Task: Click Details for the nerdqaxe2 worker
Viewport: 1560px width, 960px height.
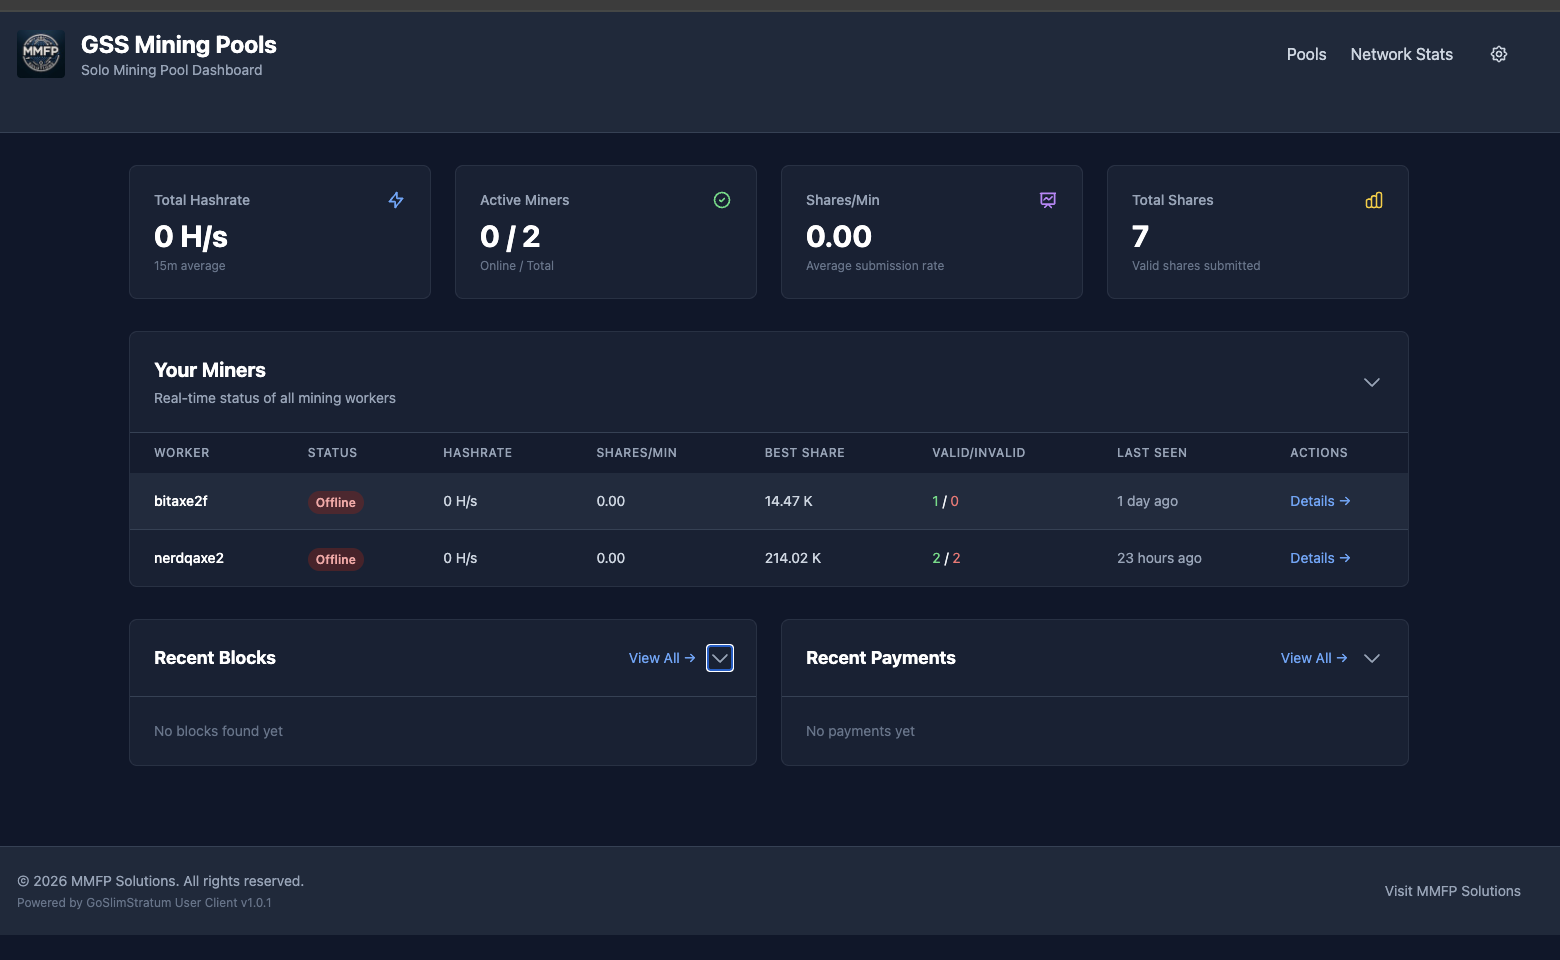Action: [x=1313, y=558]
